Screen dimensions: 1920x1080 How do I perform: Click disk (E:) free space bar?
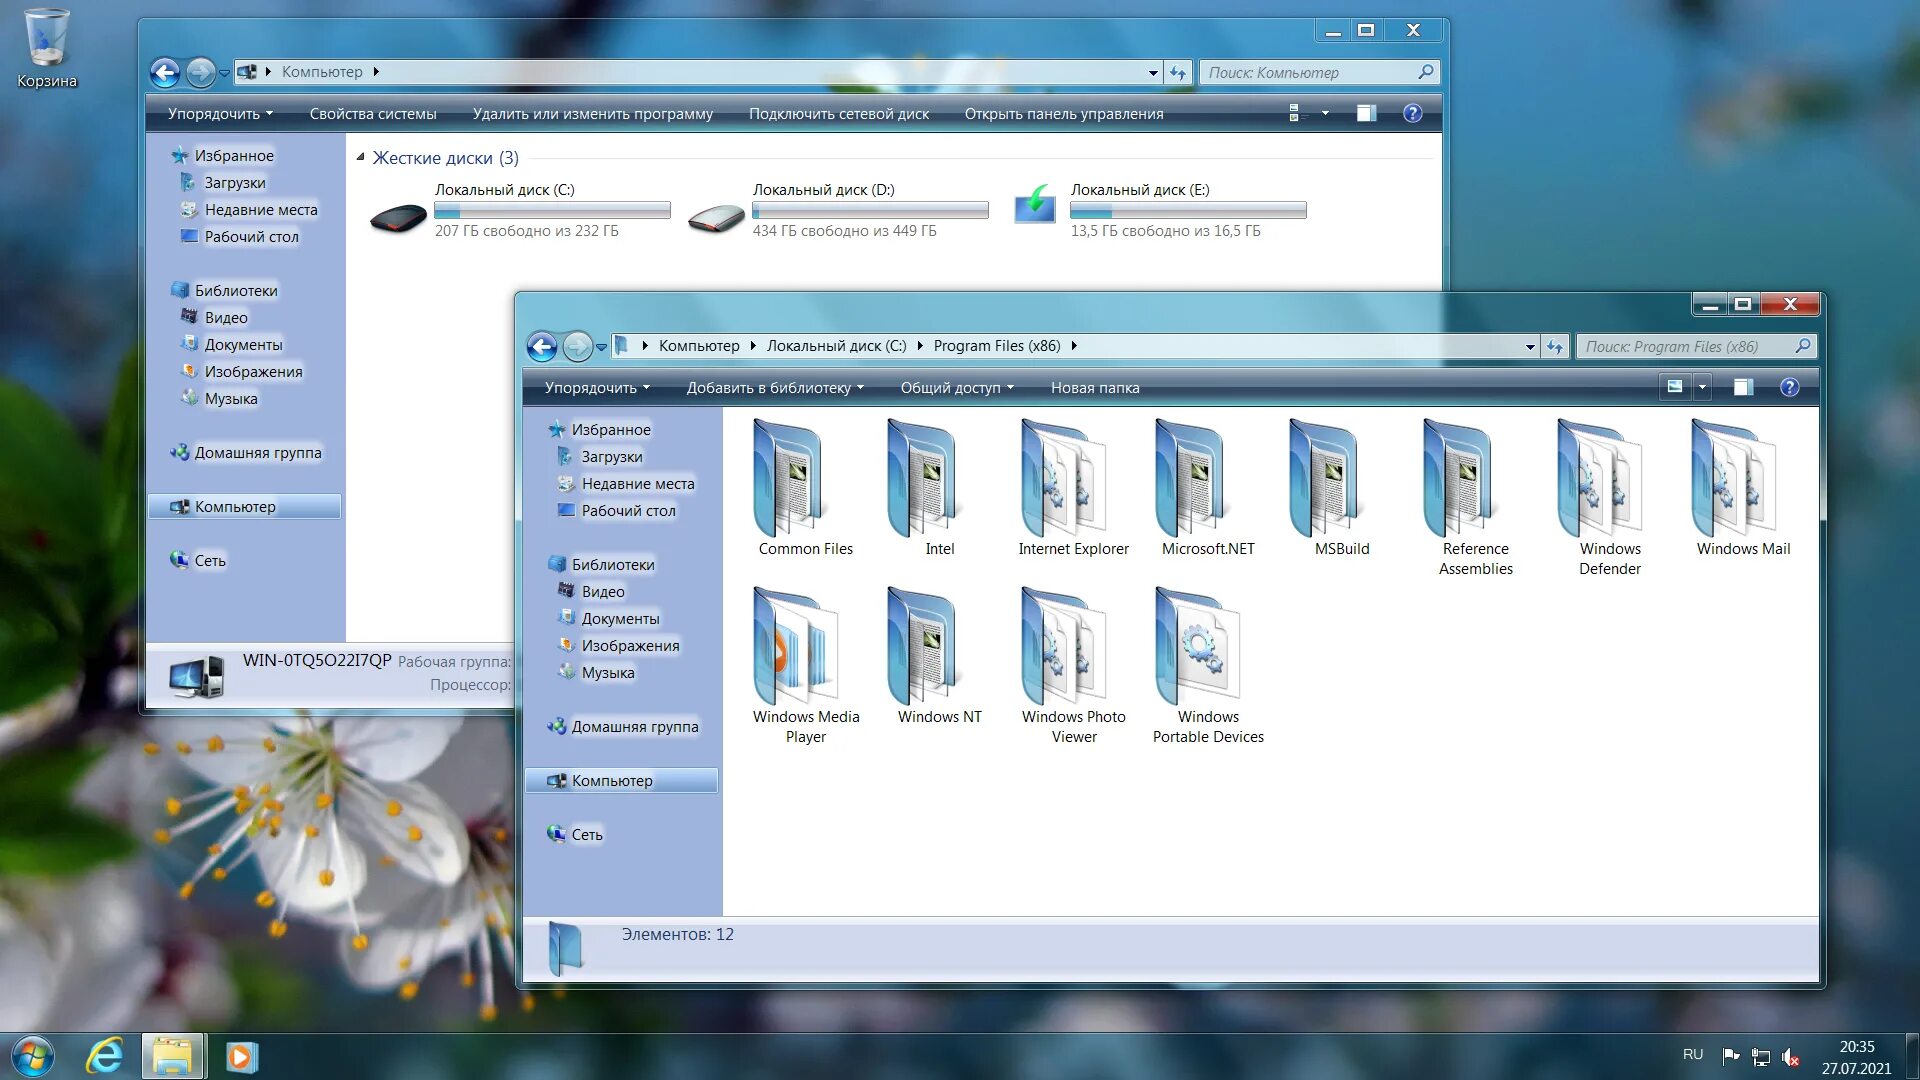pyautogui.click(x=1188, y=210)
